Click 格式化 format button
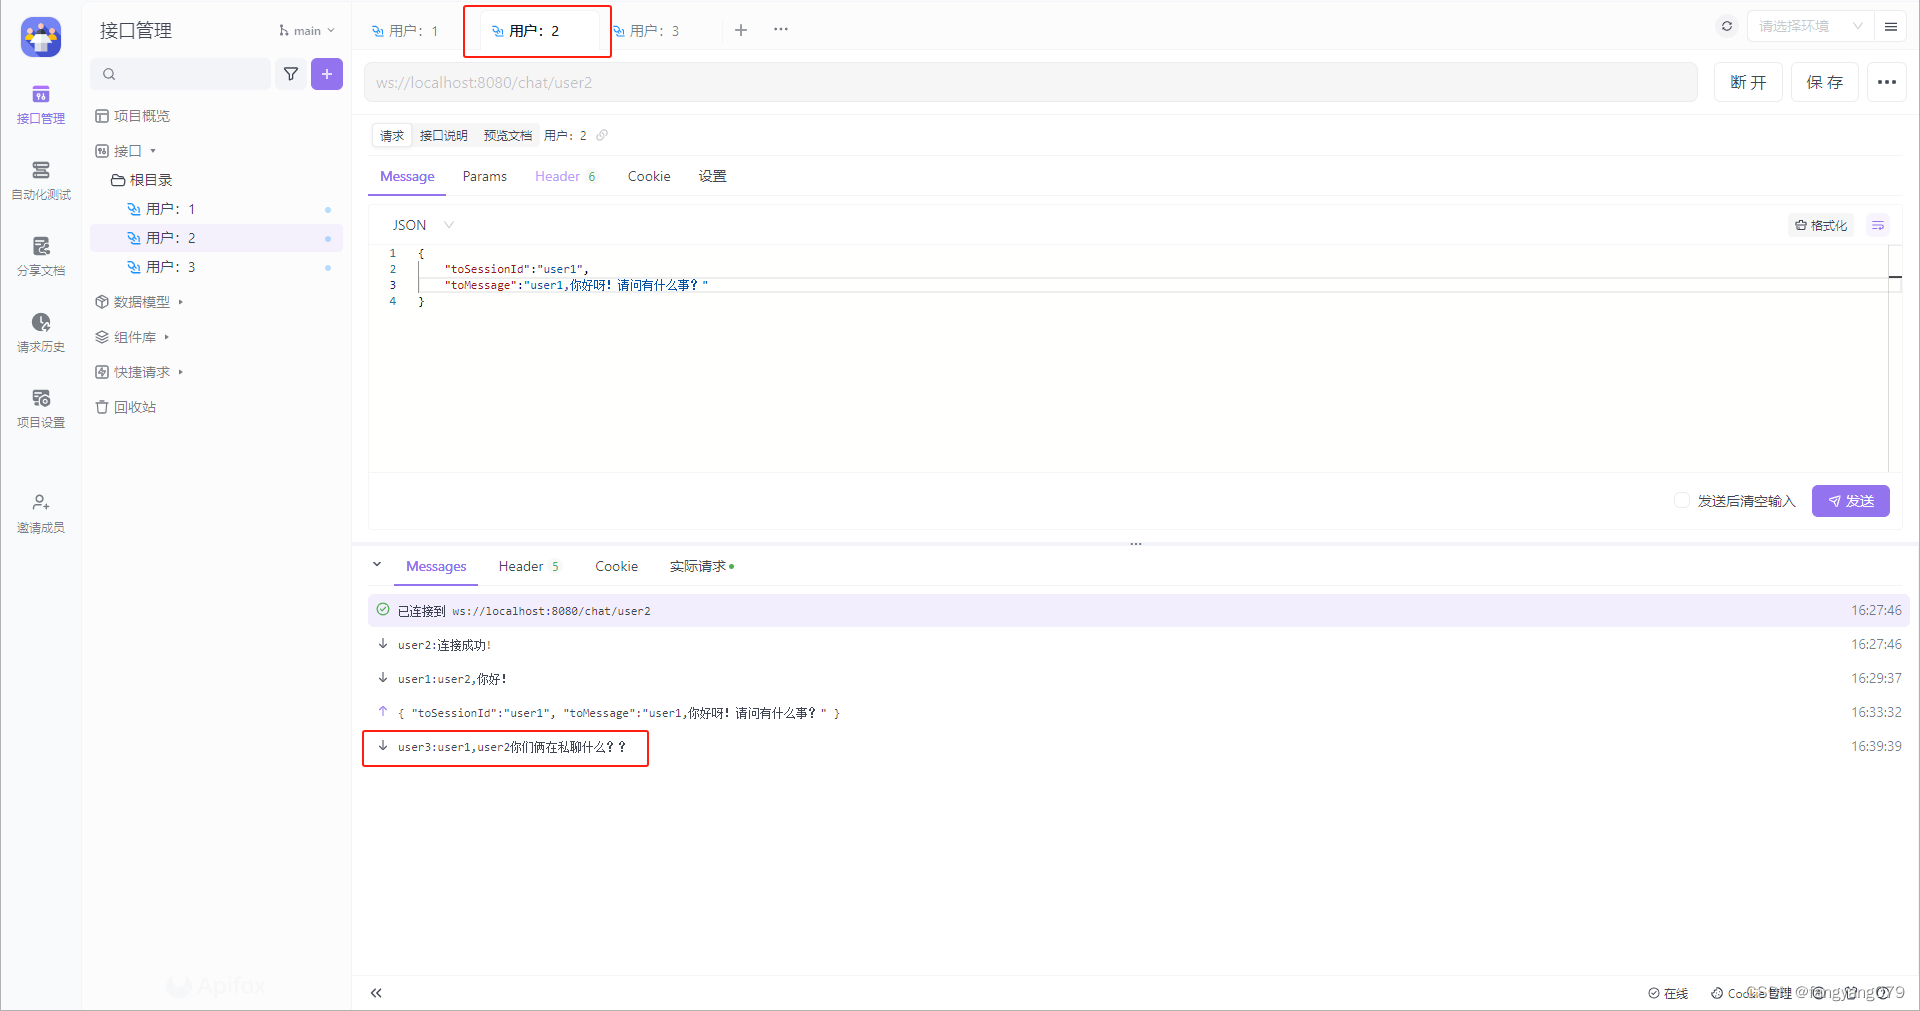The height and width of the screenshot is (1011, 1920). (x=1821, y=226)
